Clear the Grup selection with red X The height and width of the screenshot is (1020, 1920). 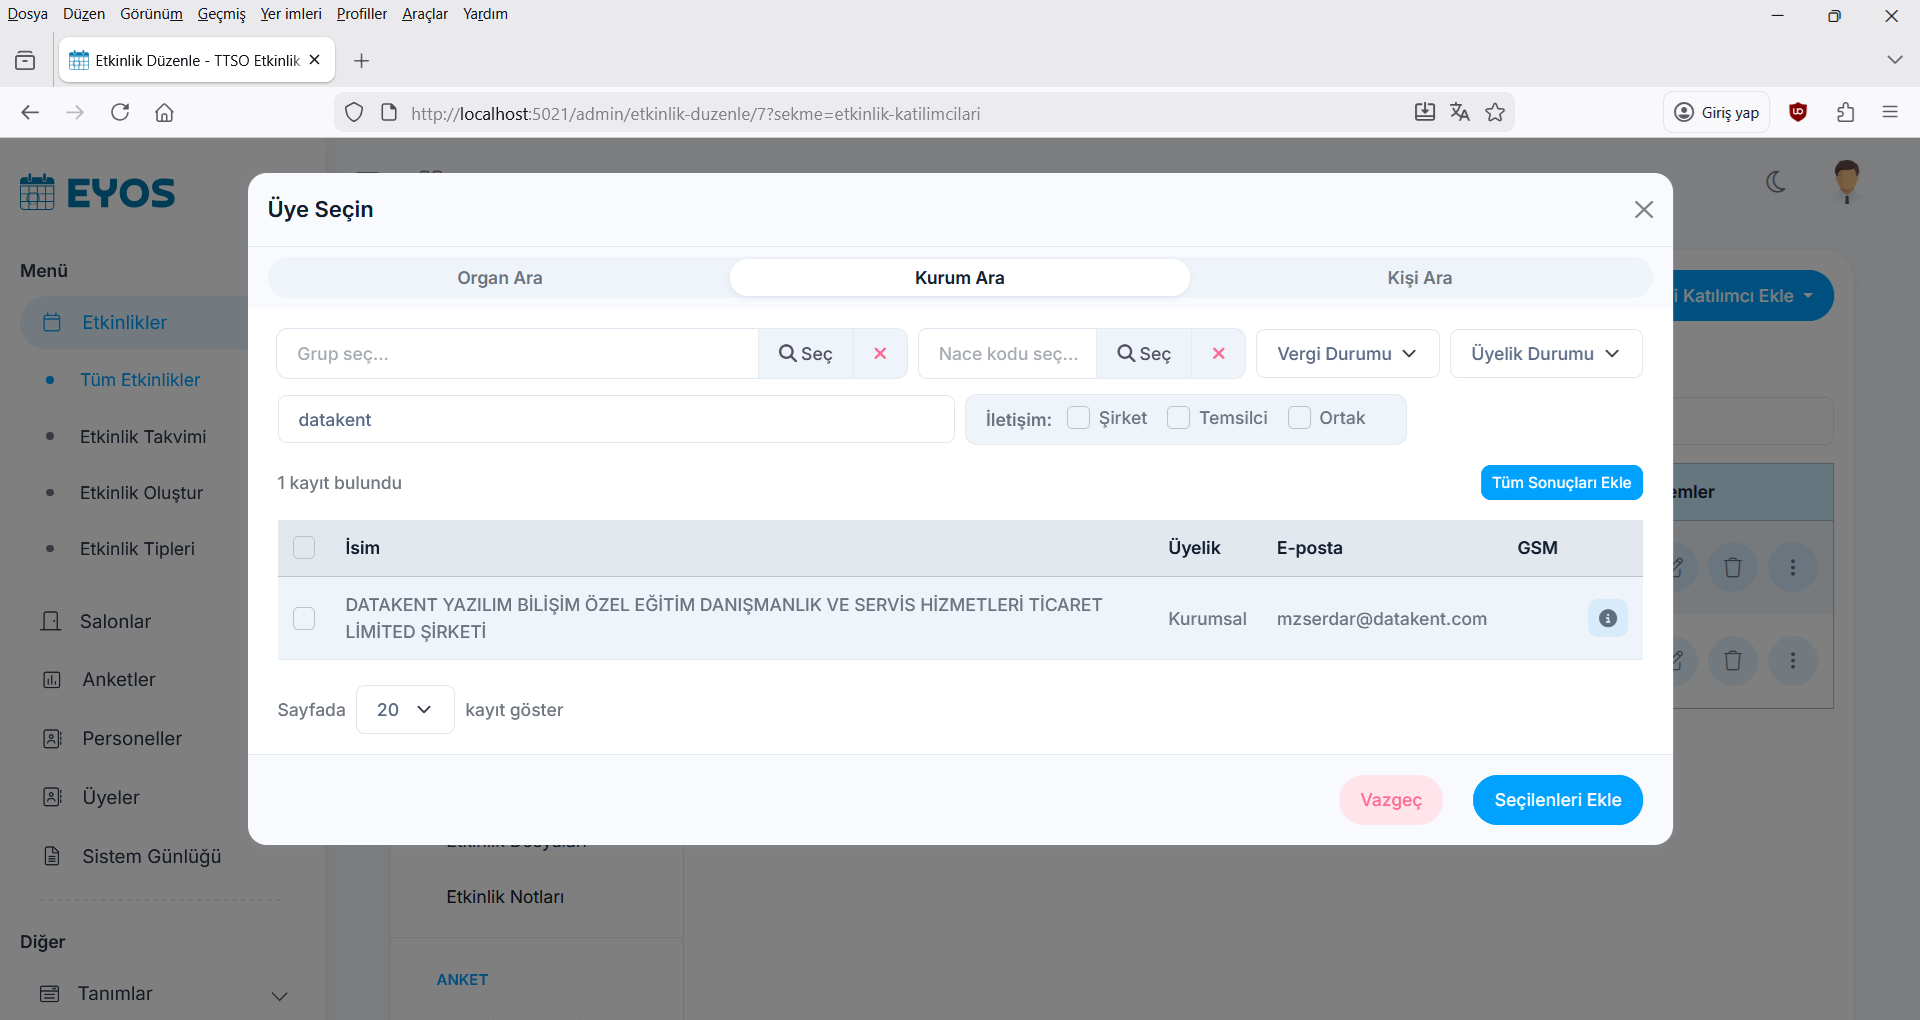click(x=880, y=354)
